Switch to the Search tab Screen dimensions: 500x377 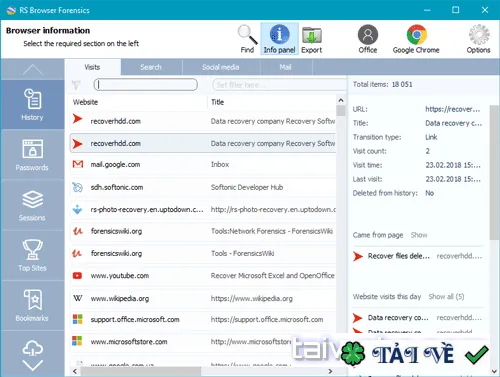pyautogui.click(x=151, y=67)
